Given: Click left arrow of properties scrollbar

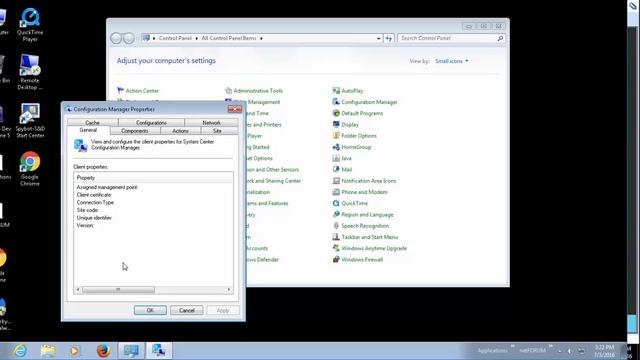Looking at the screenshot, I should click(78, 289).
